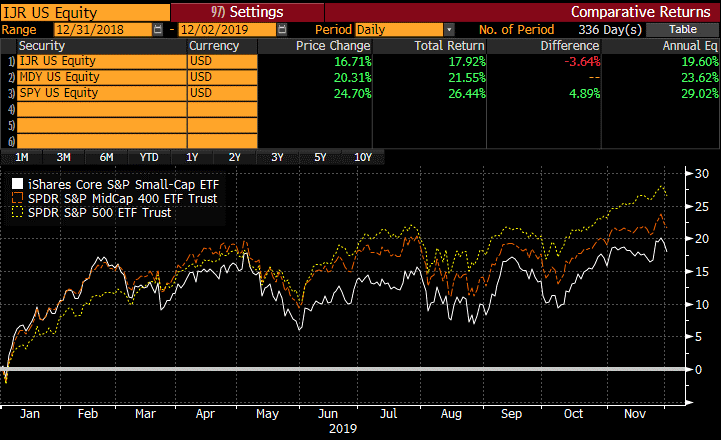Click the Comparative Returns title
721x440 pixels.
click(x=641, y=12)
